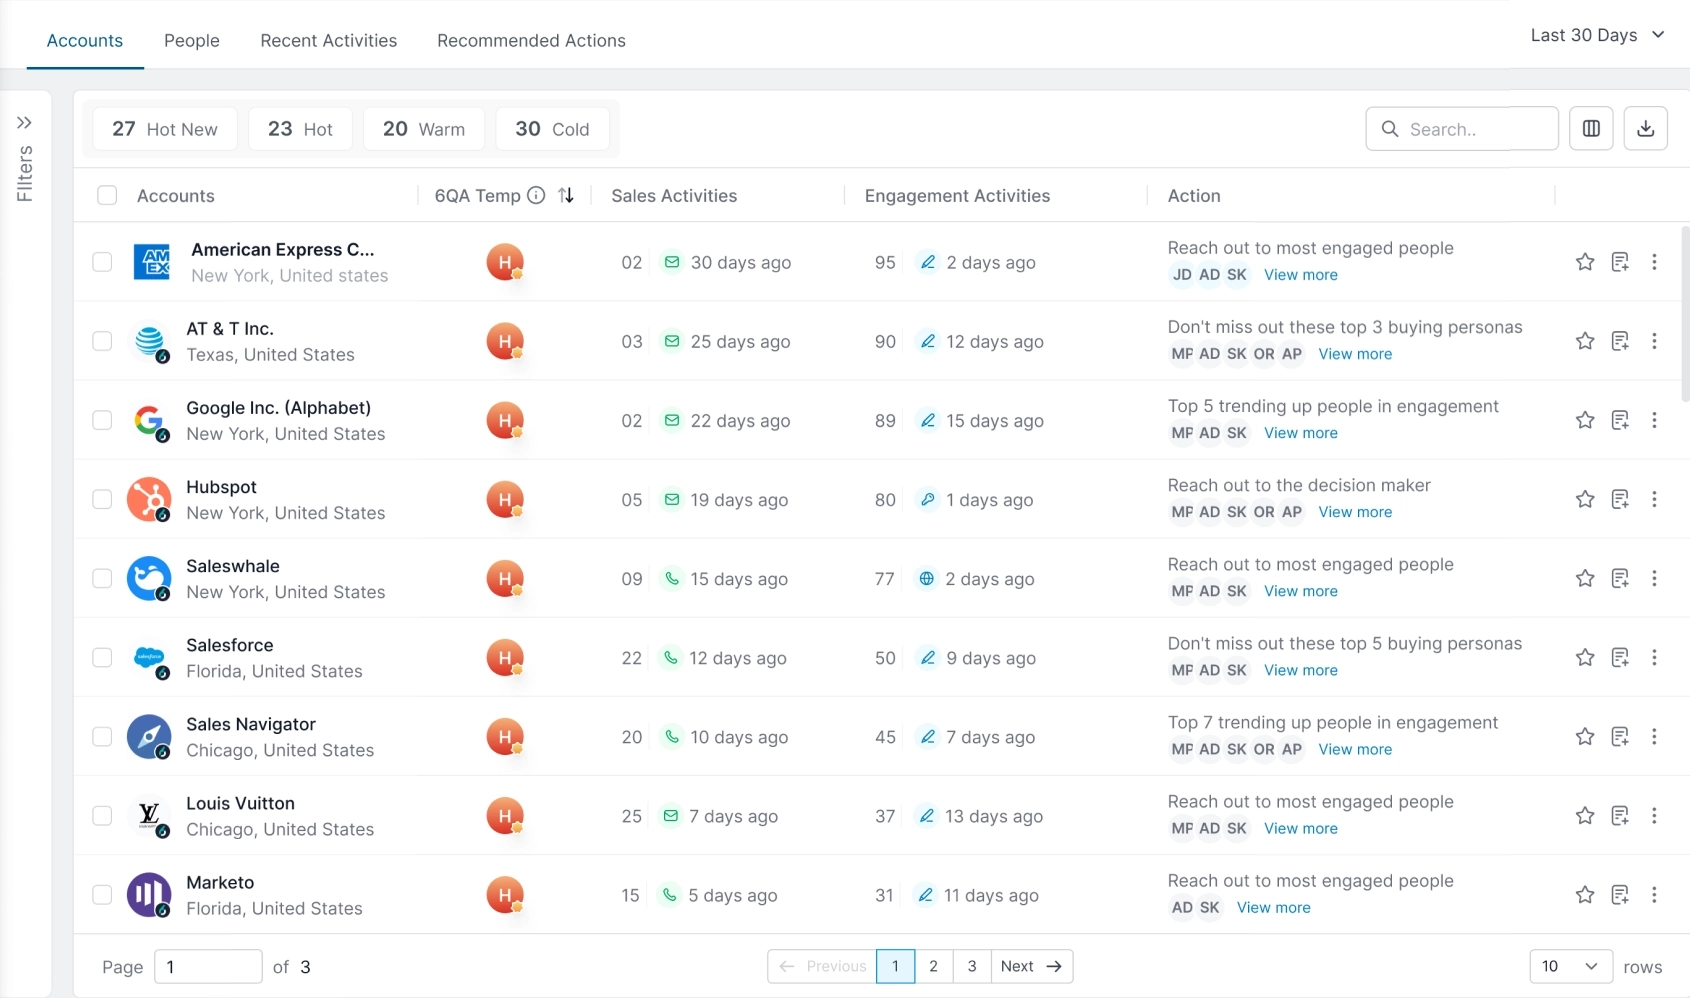Click the download export icon

pos(1645,128)
